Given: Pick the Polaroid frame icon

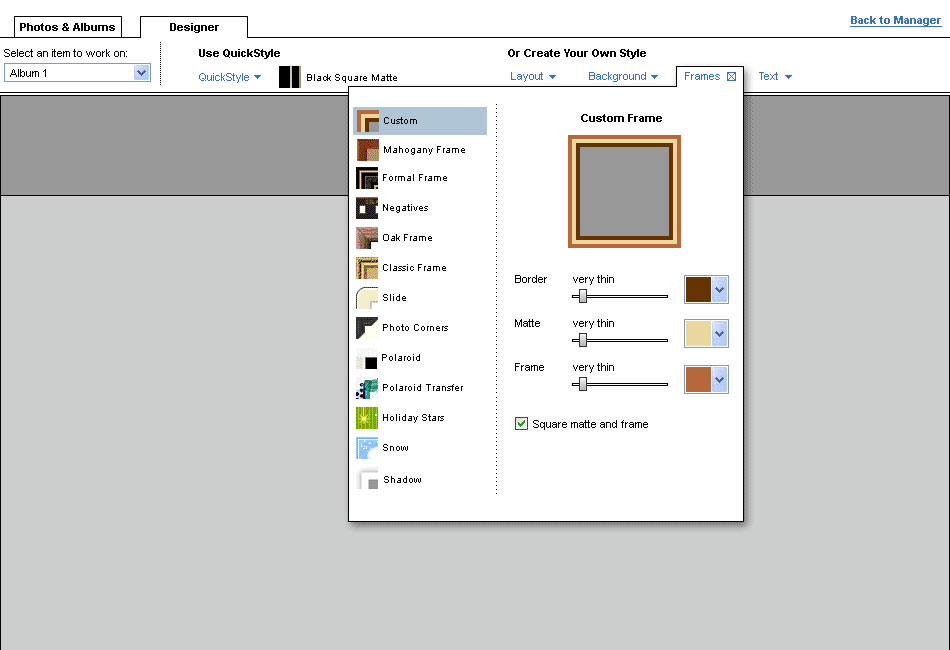Looking at the screenshot, I should point(367,358).
